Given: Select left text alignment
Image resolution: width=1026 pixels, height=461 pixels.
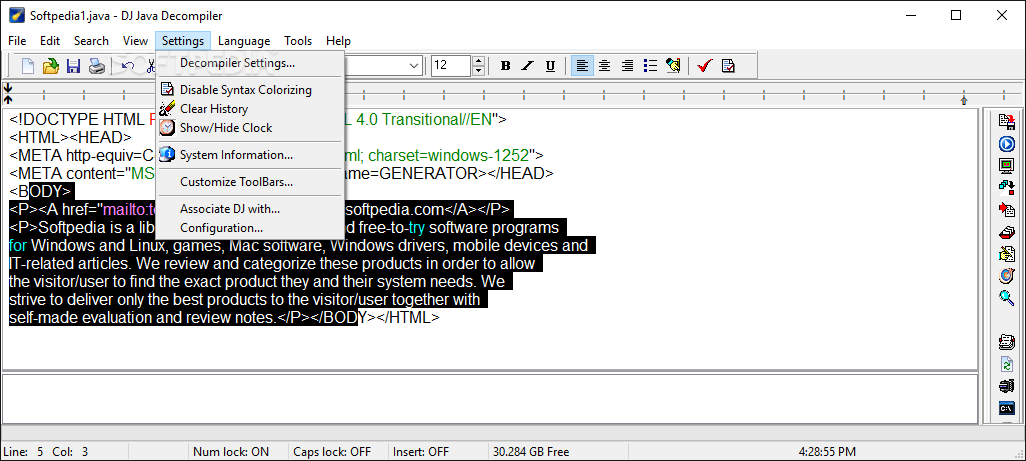Looking at the screenshot, I should pyautogui.click(x=582, y=65).
